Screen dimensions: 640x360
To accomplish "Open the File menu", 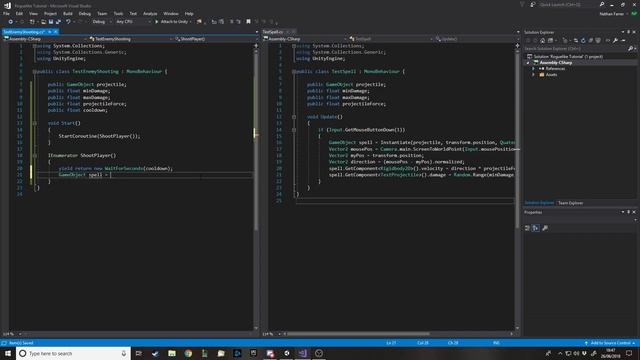I will coord(6,13).
